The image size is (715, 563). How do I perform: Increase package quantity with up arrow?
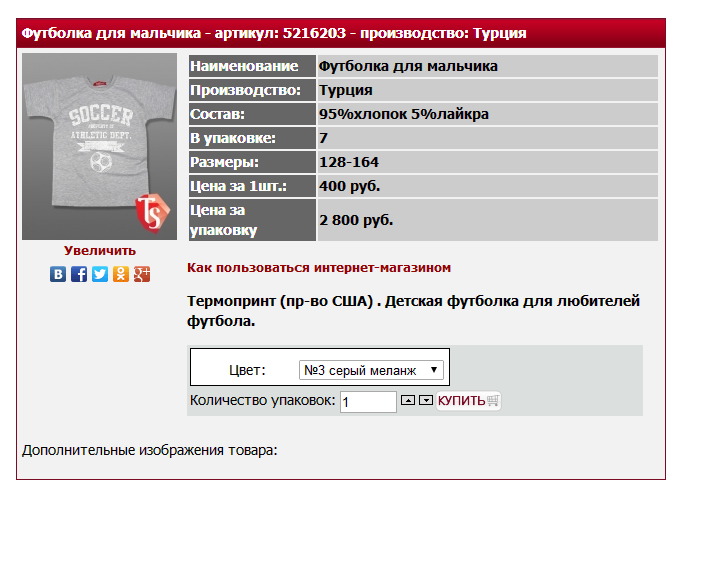[x=408, y=400]
